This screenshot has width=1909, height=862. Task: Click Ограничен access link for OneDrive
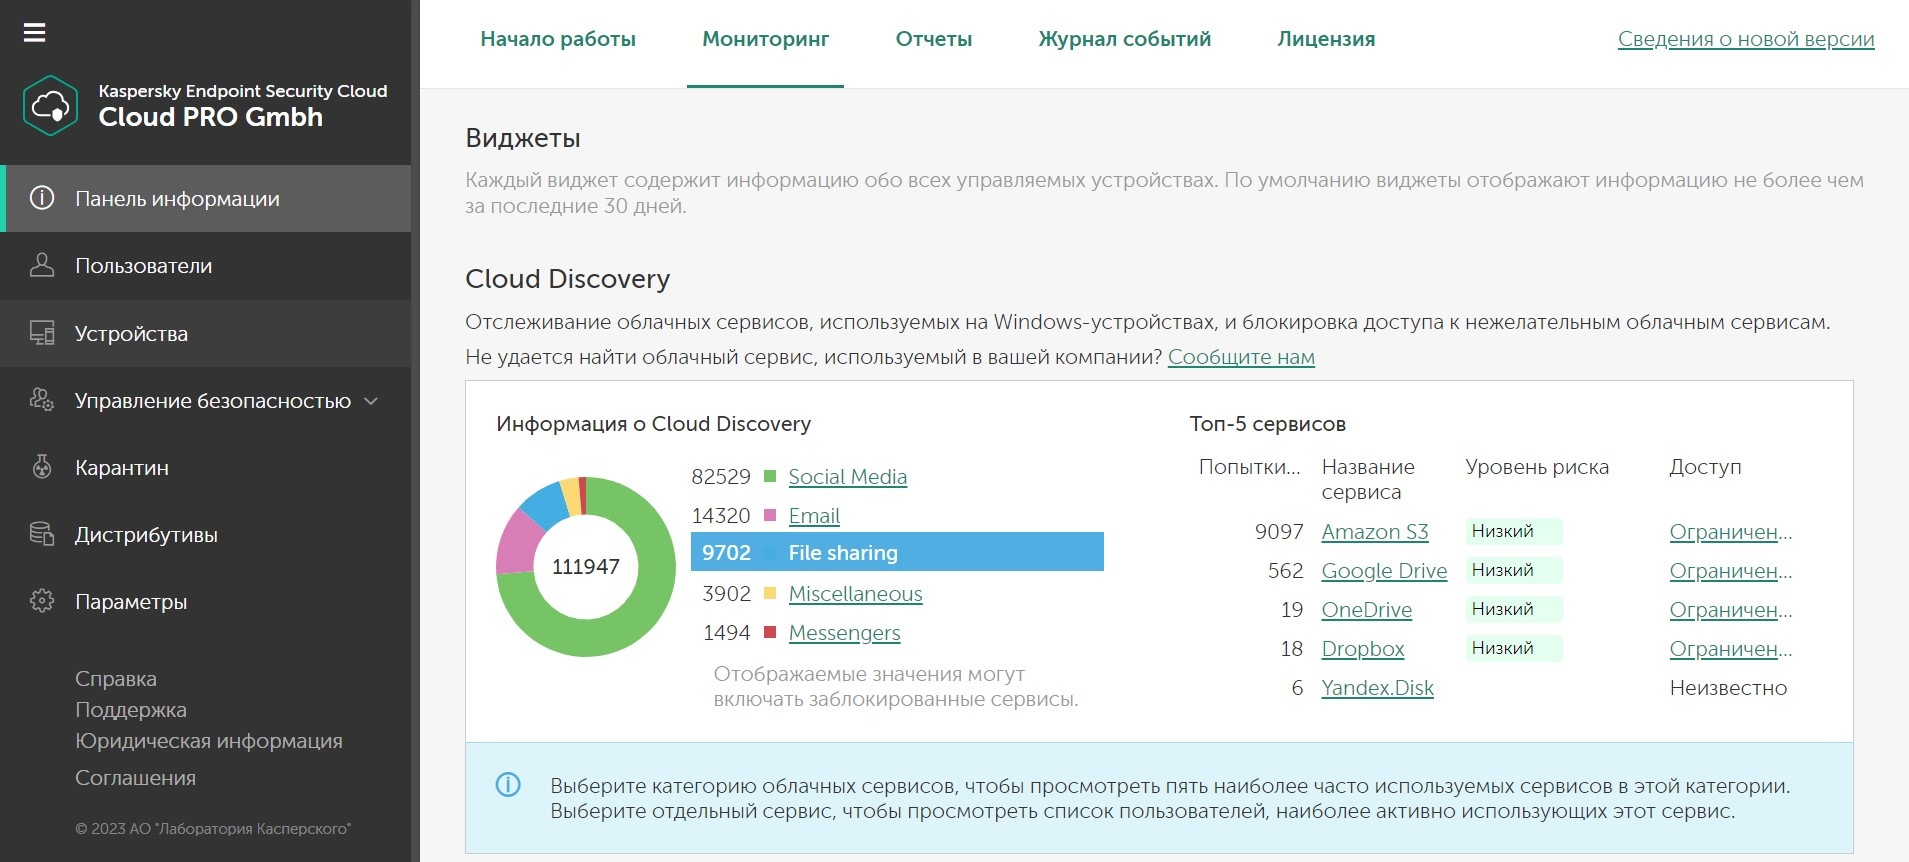click(1730, 610)
